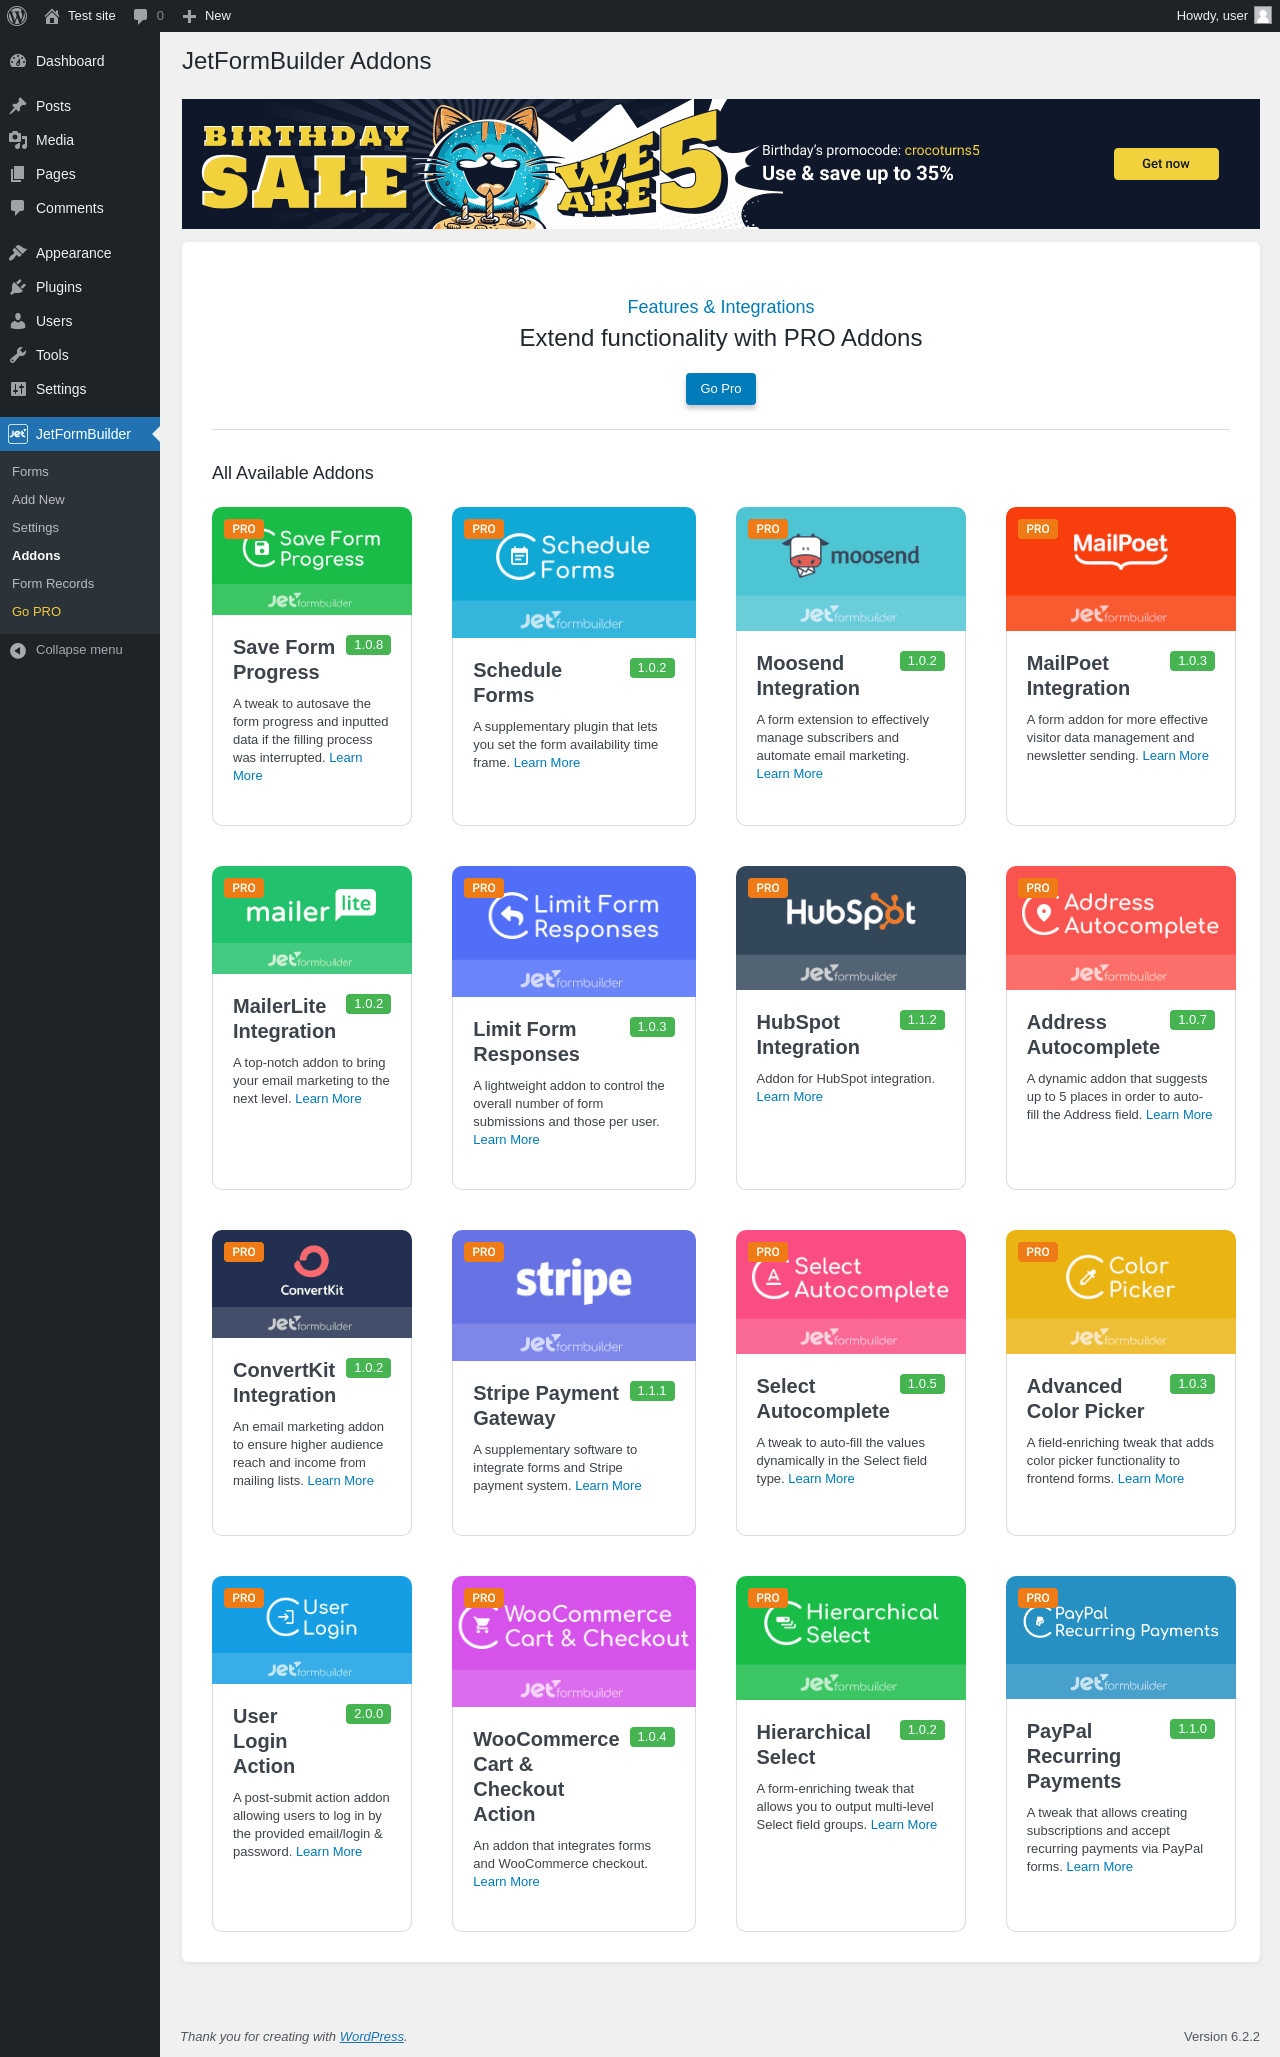Open Learn More for HubSpot Integration
The width and height of the screenshot is (1280, 2057).
tap(789, 1097)
